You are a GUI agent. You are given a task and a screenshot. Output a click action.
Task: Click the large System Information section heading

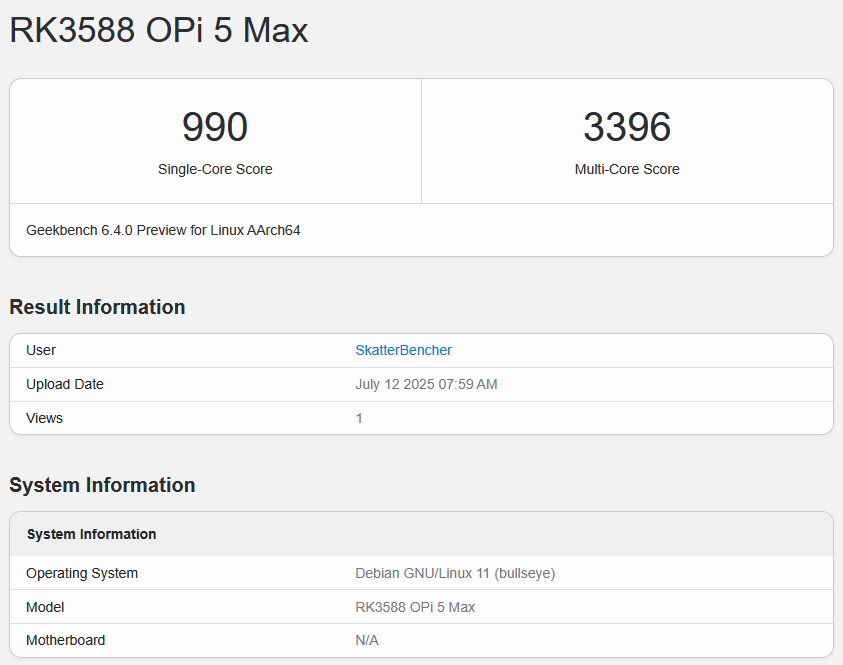click(x=102, y=485)
